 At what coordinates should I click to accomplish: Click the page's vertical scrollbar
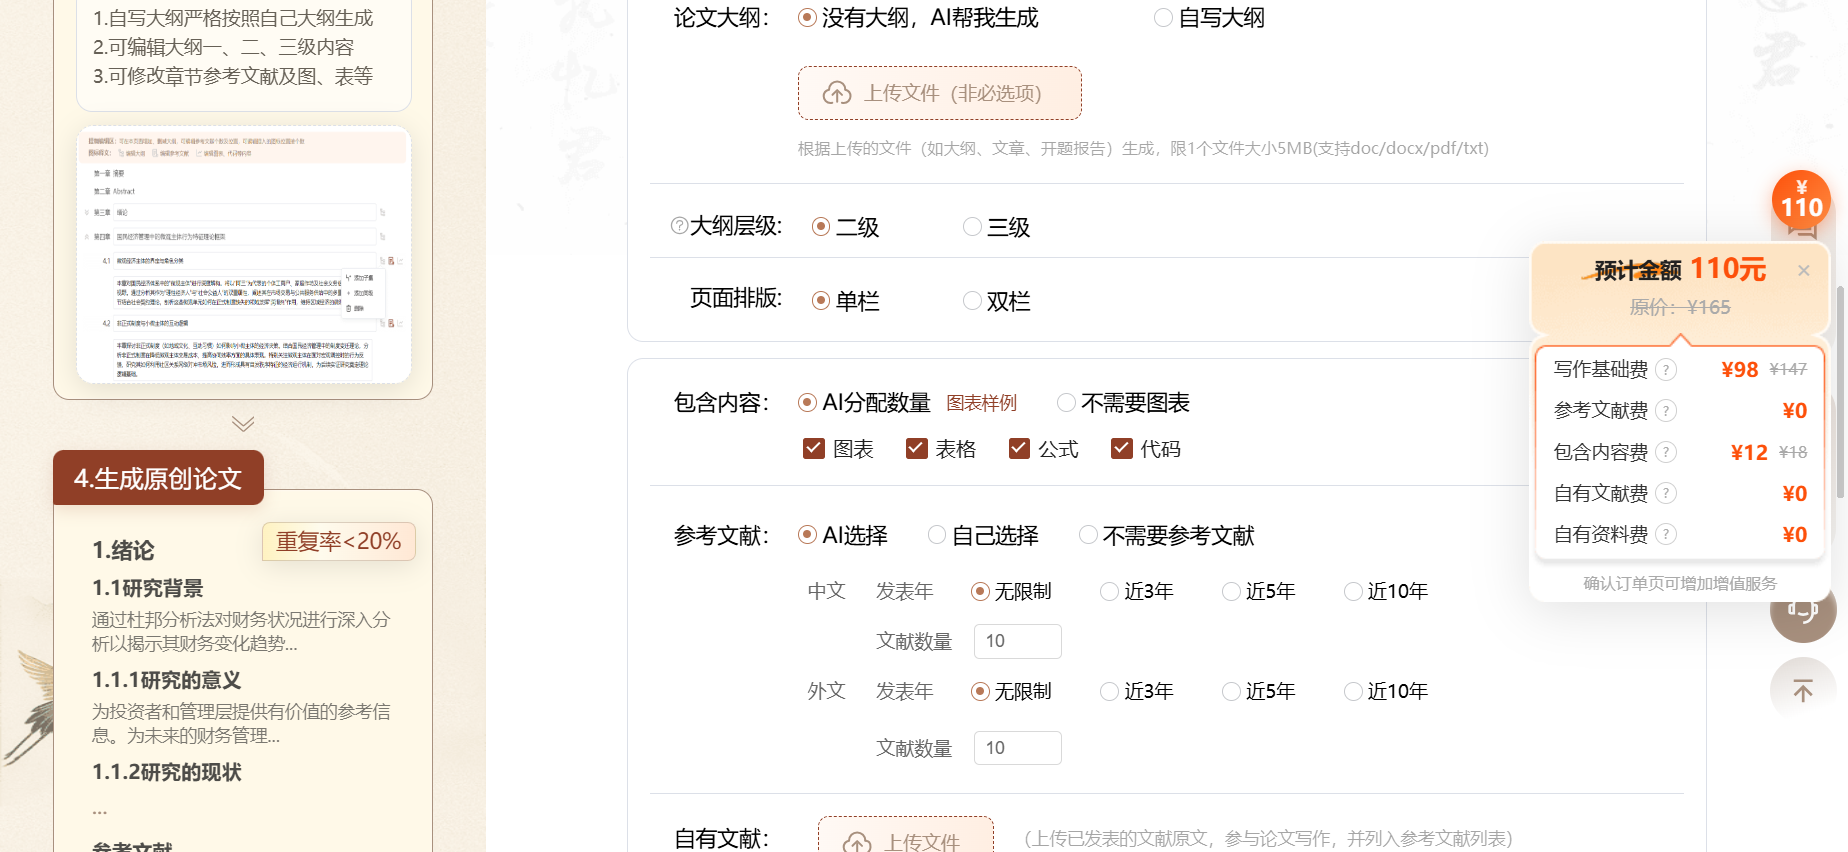click(x=1840, y=390)
